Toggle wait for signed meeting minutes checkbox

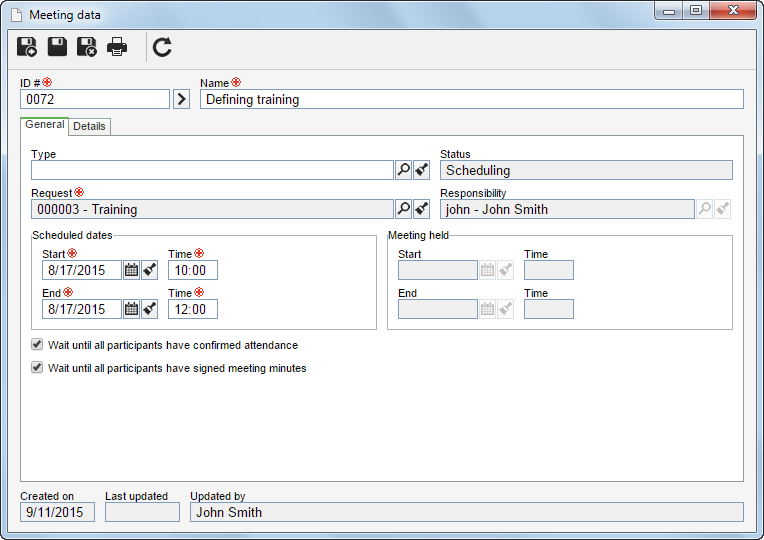pos(37,367)
